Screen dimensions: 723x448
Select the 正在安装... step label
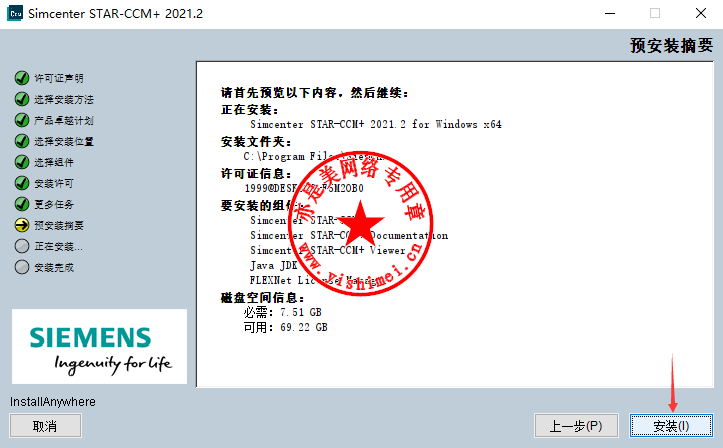click(x=59, y=247)
